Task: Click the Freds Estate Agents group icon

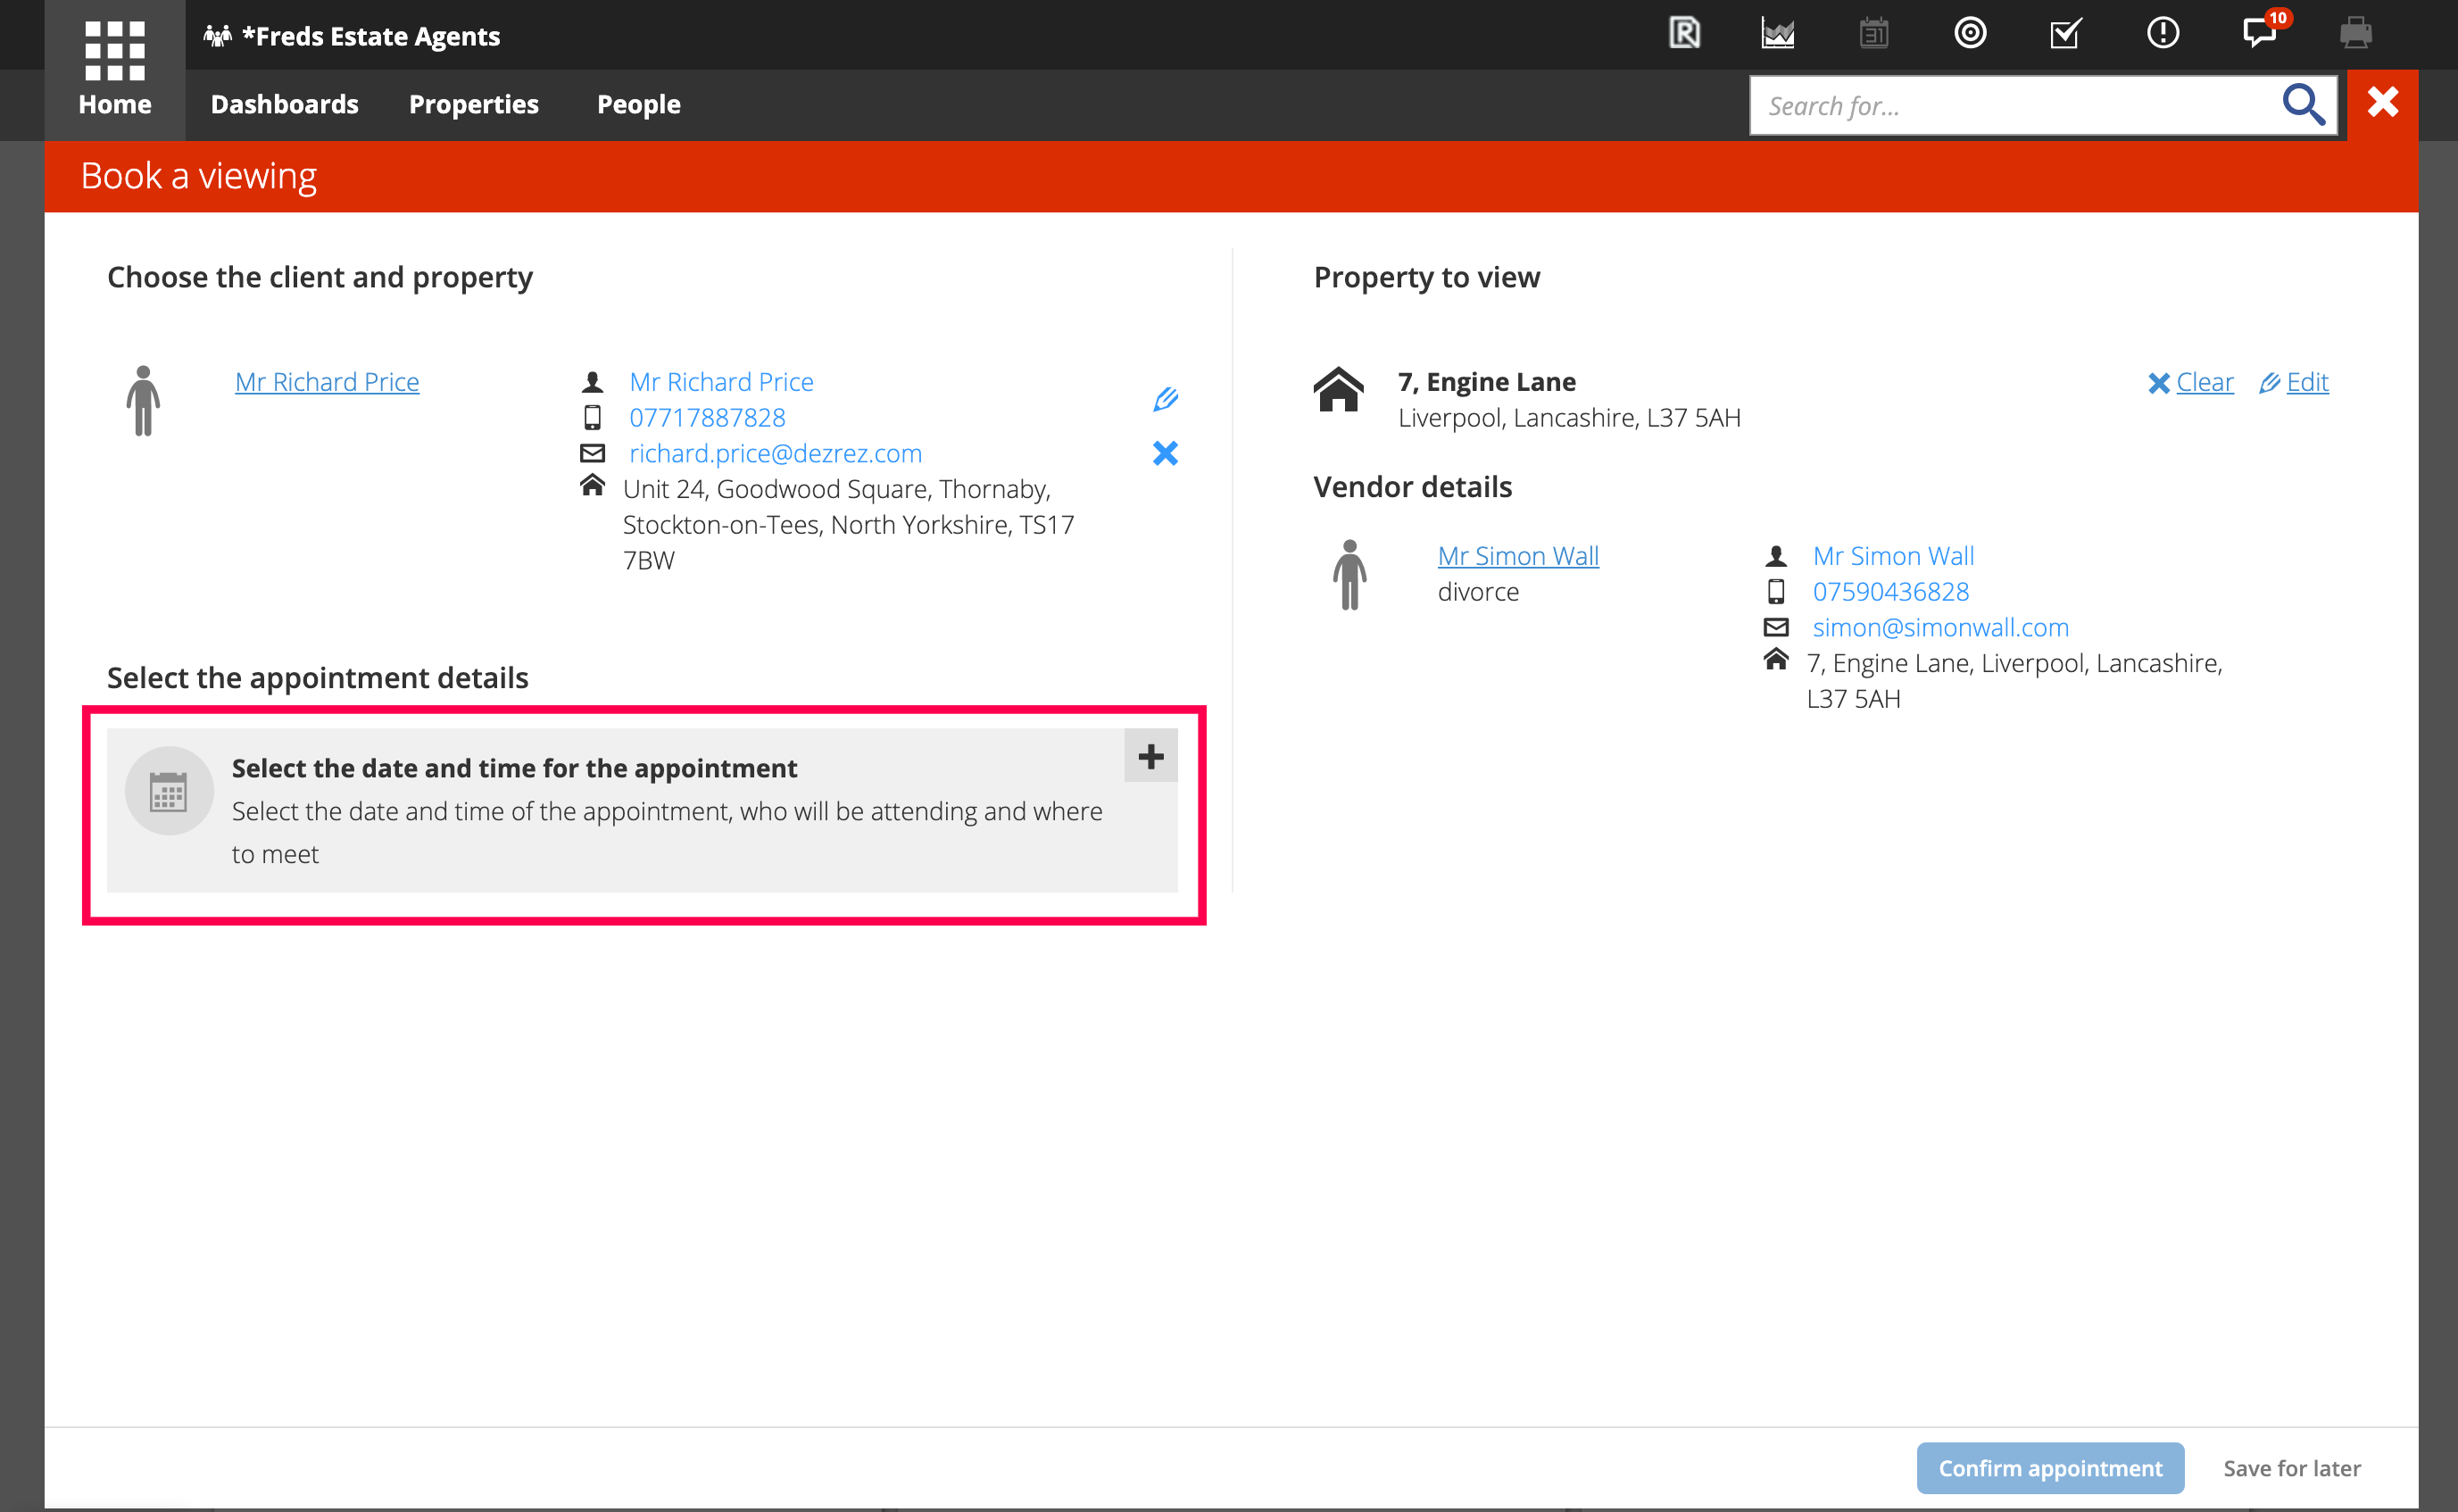Action: pos(217,36)
